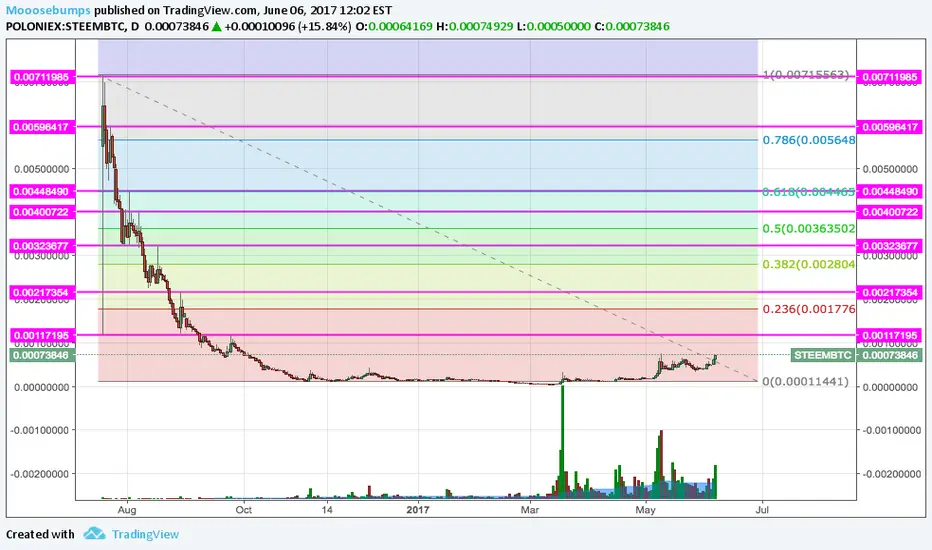Click the 2017 date on time axis
The image size is (932, 550).
(x=418, y=510)
